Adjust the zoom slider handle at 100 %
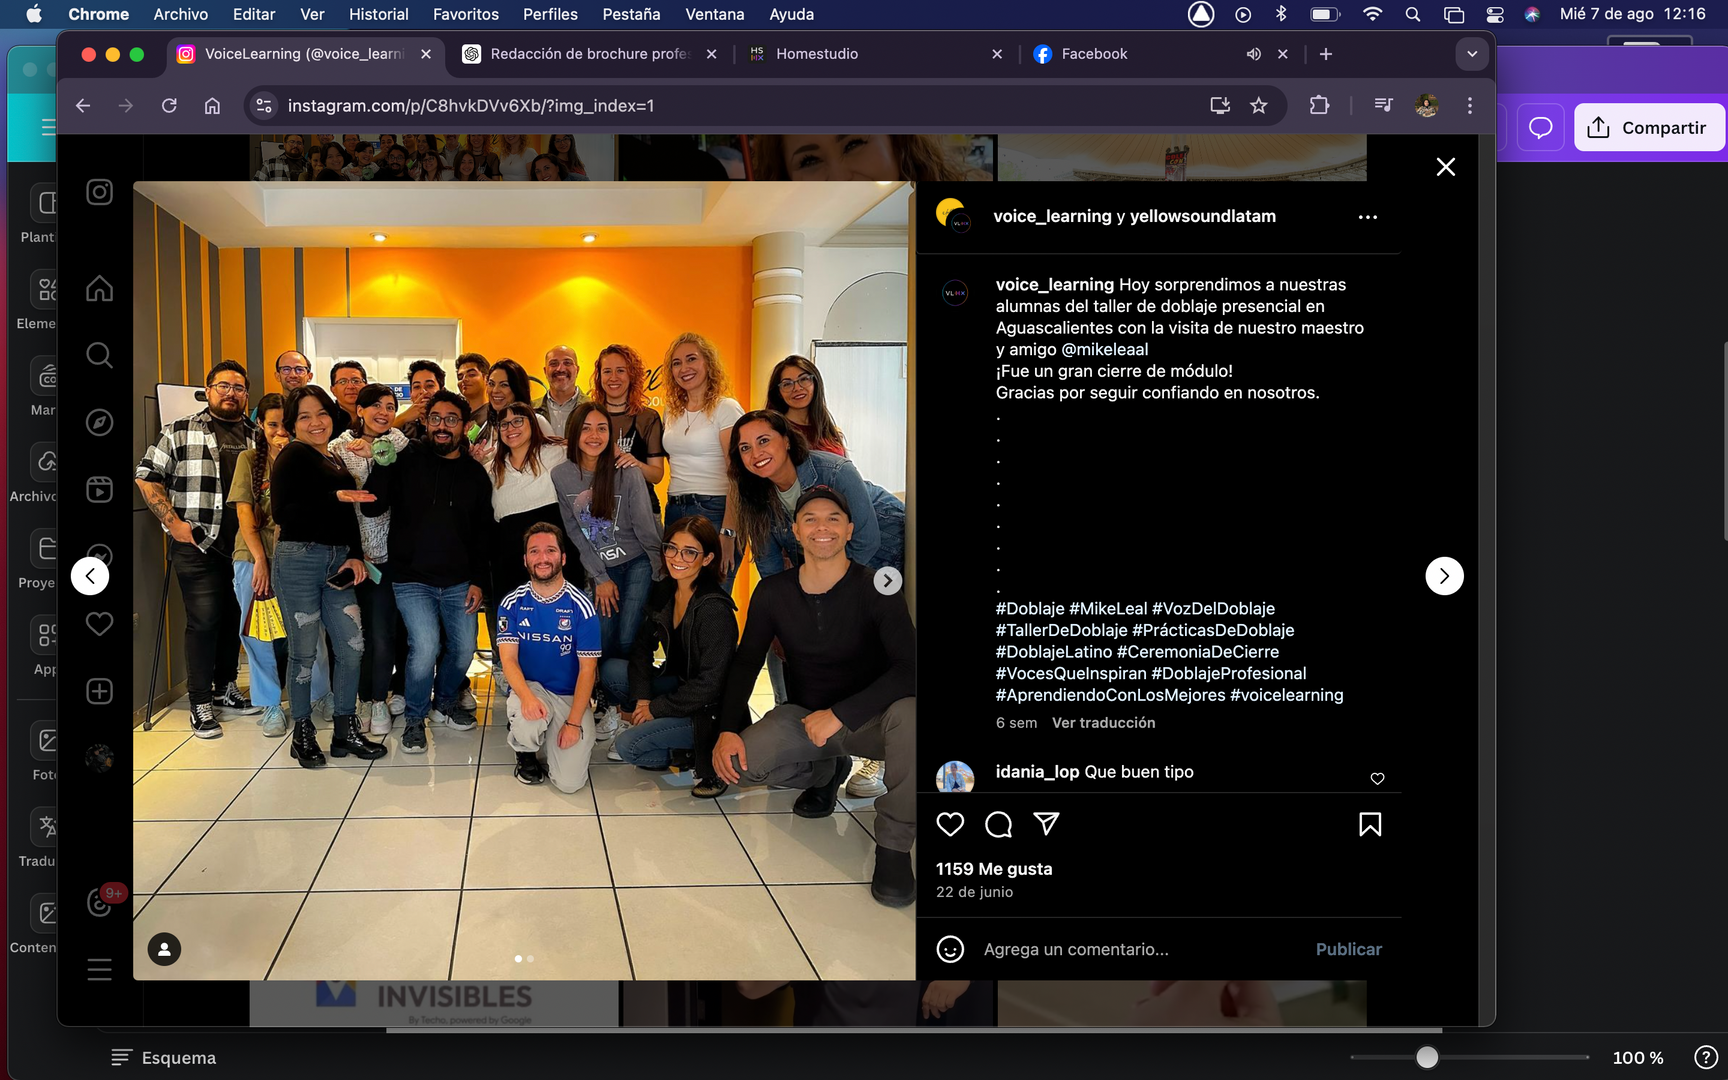1728x1080 pixels. [x=1427, y=1057]
